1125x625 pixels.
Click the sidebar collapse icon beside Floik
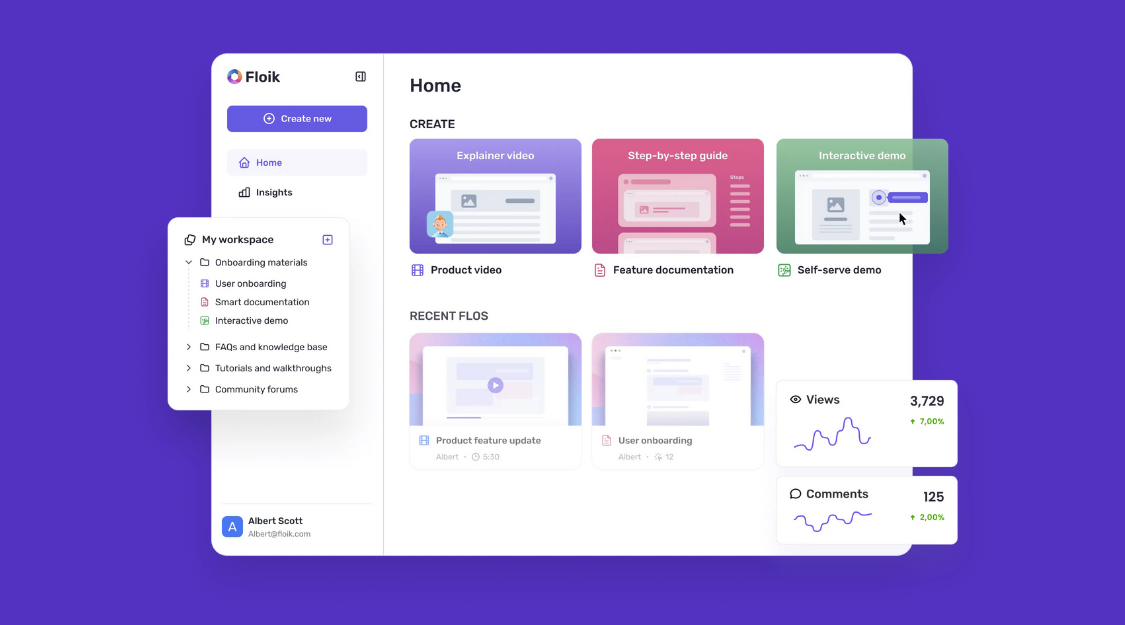[x=360, y=76]
